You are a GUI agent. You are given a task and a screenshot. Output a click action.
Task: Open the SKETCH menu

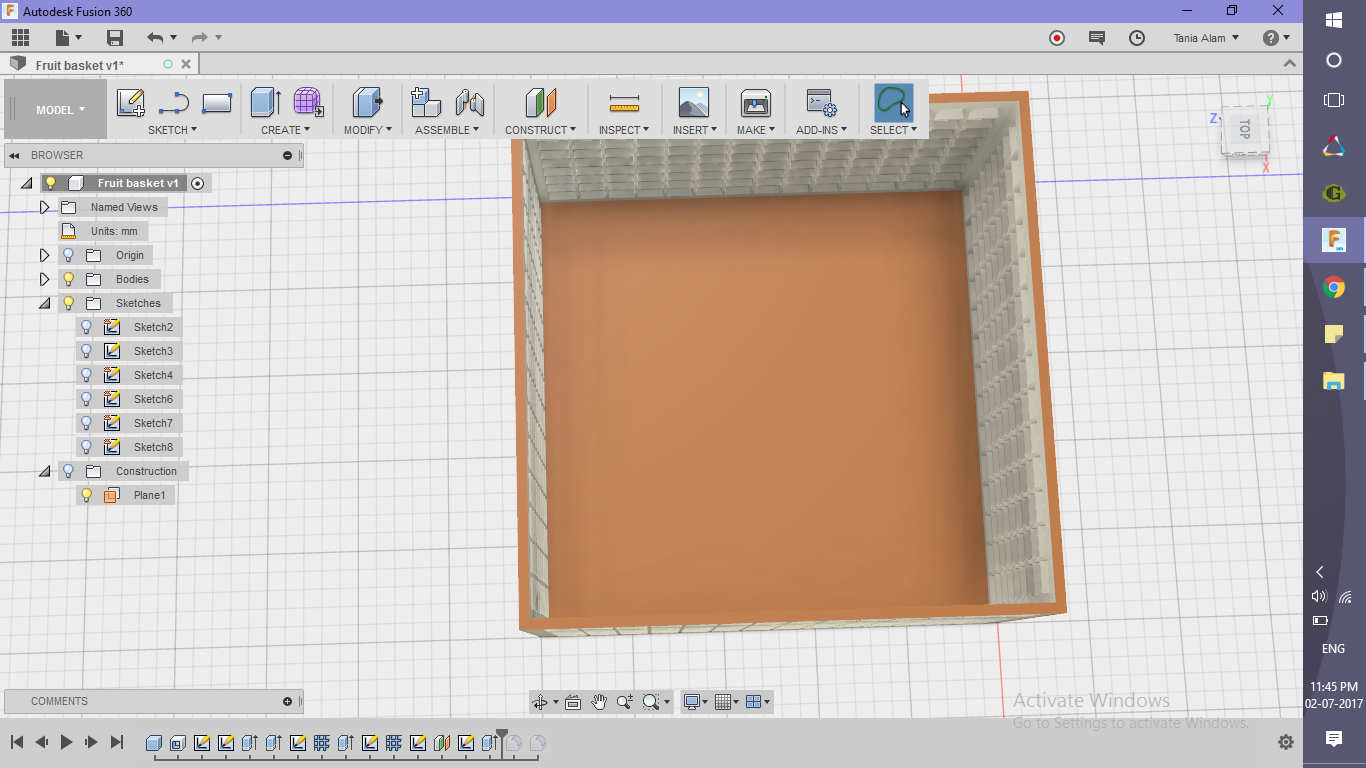click(173, 130)
